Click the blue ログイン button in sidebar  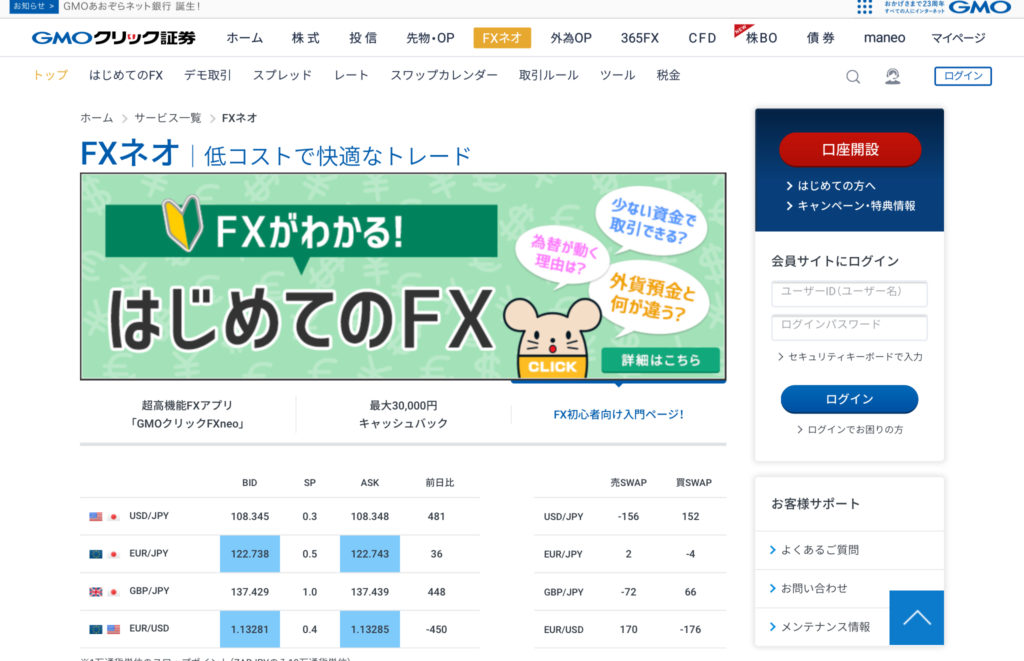(849, 399)
